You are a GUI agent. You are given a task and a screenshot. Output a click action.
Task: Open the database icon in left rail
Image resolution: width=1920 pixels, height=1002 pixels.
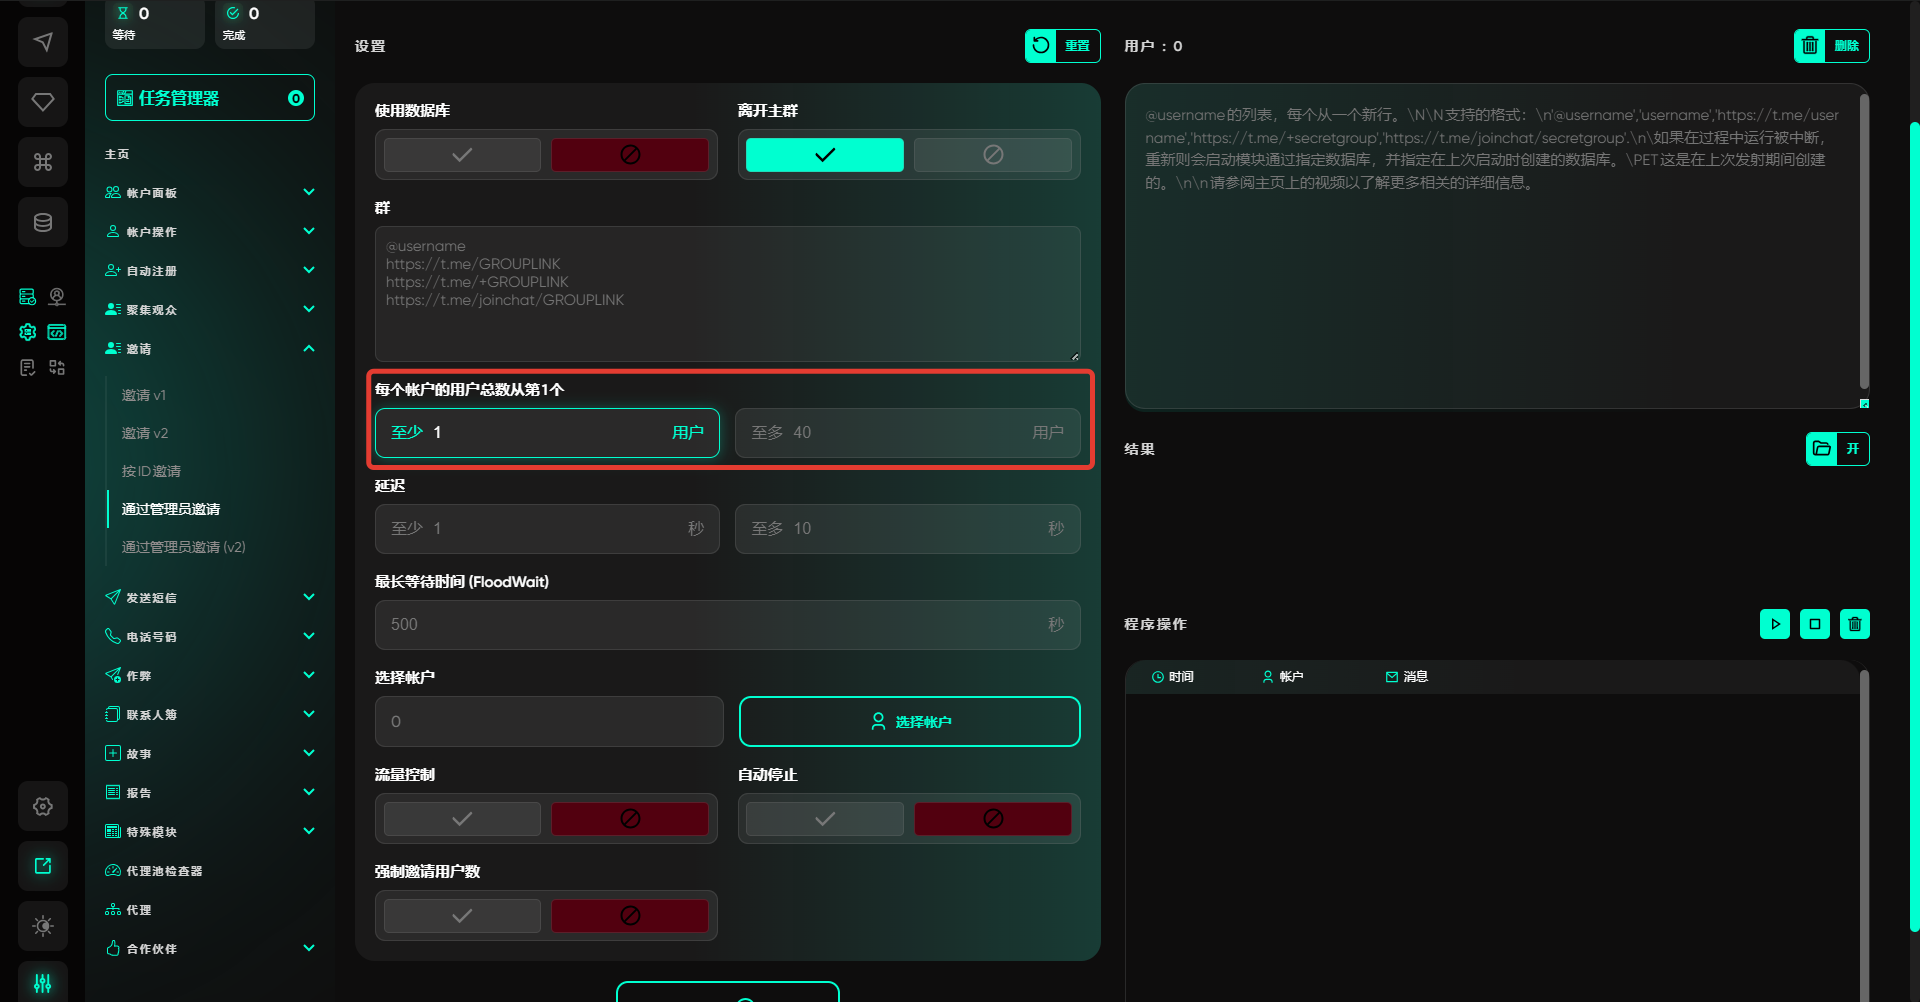pyautogui.click(x=42, y=222)
